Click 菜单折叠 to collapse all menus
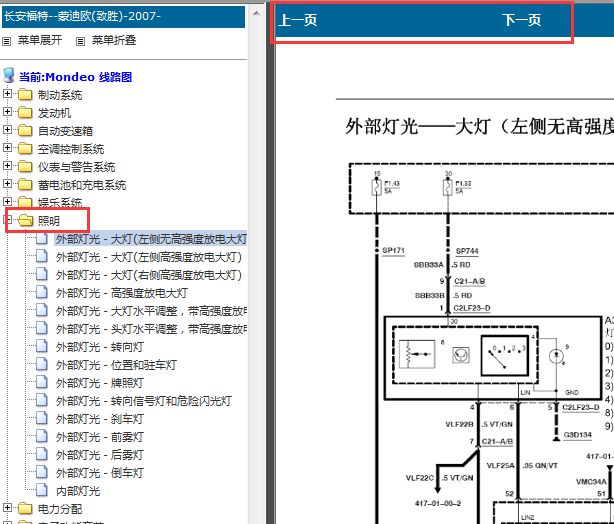614x524 pixels. [114, 40]
